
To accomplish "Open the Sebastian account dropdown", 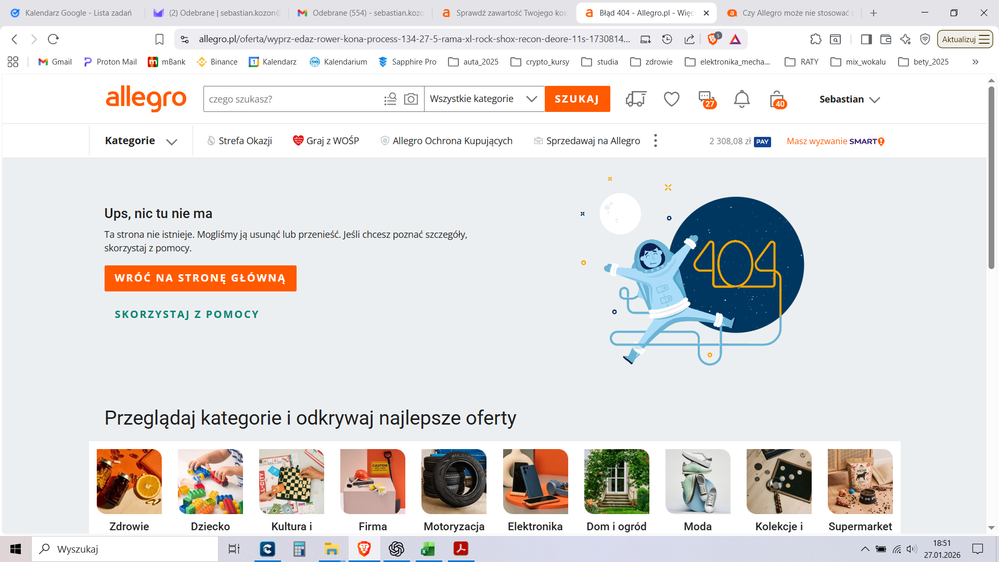I will pos(849,99).
